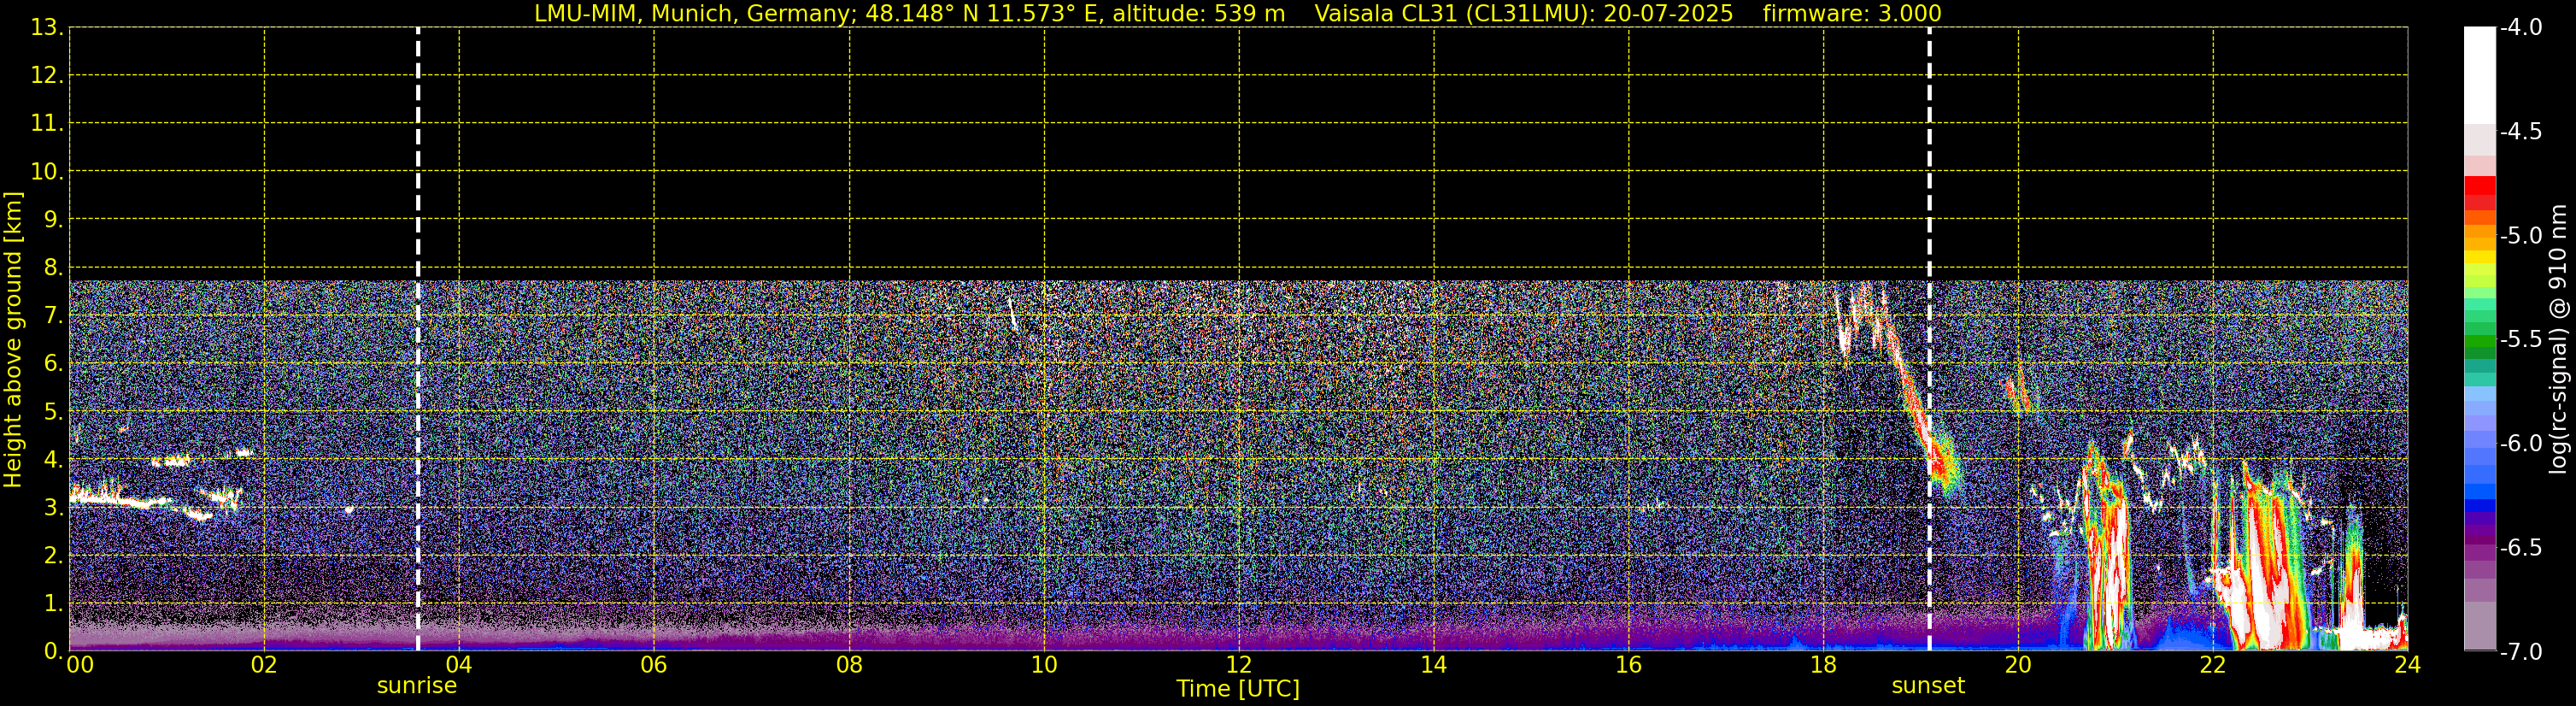Click the red band in the colorbar

(2479, 188)
